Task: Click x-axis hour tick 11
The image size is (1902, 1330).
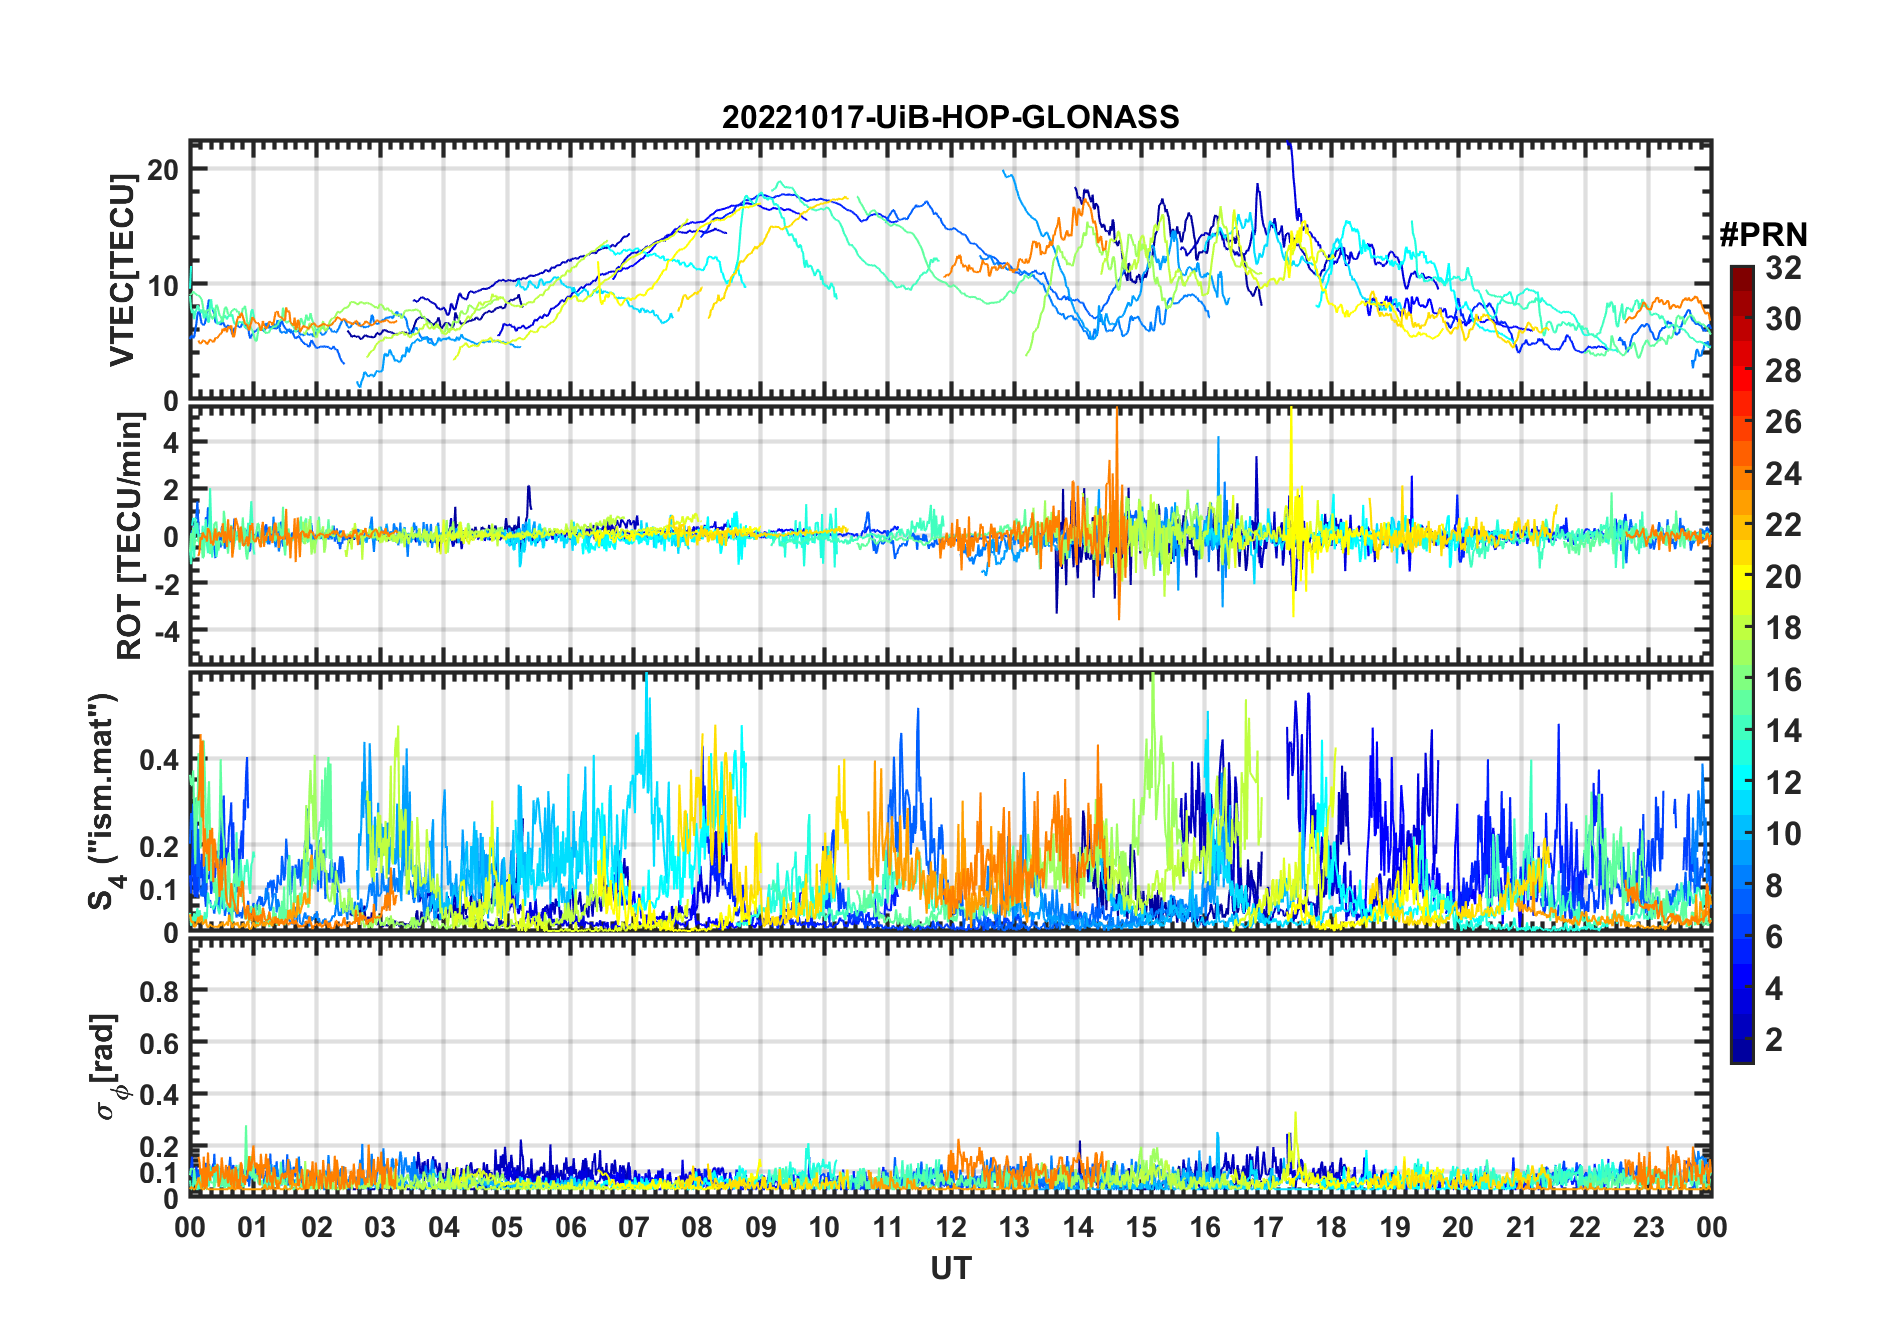Action: click(x=888, y=1227)
